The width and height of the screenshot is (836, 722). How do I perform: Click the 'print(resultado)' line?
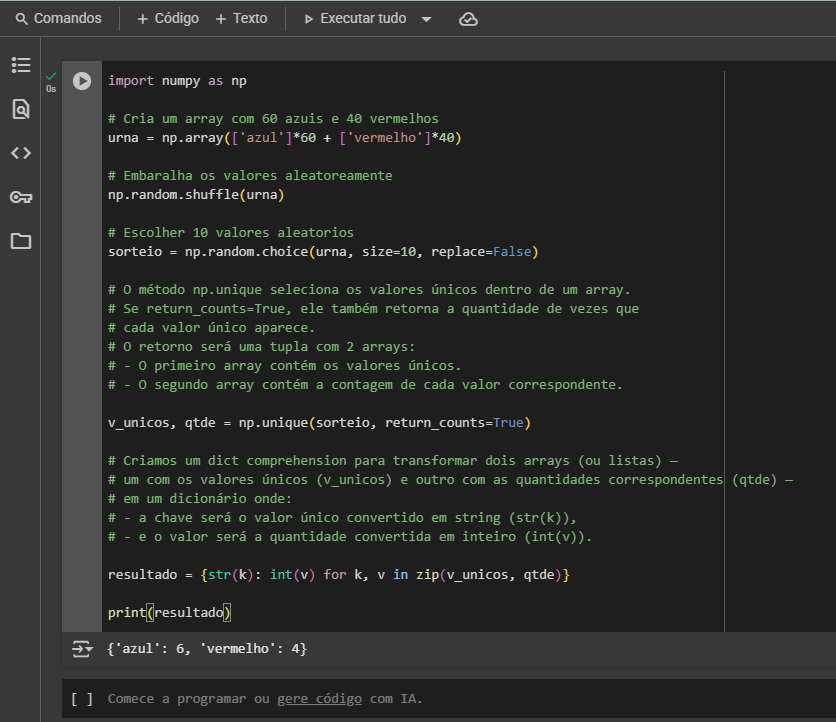click(169, 612)
